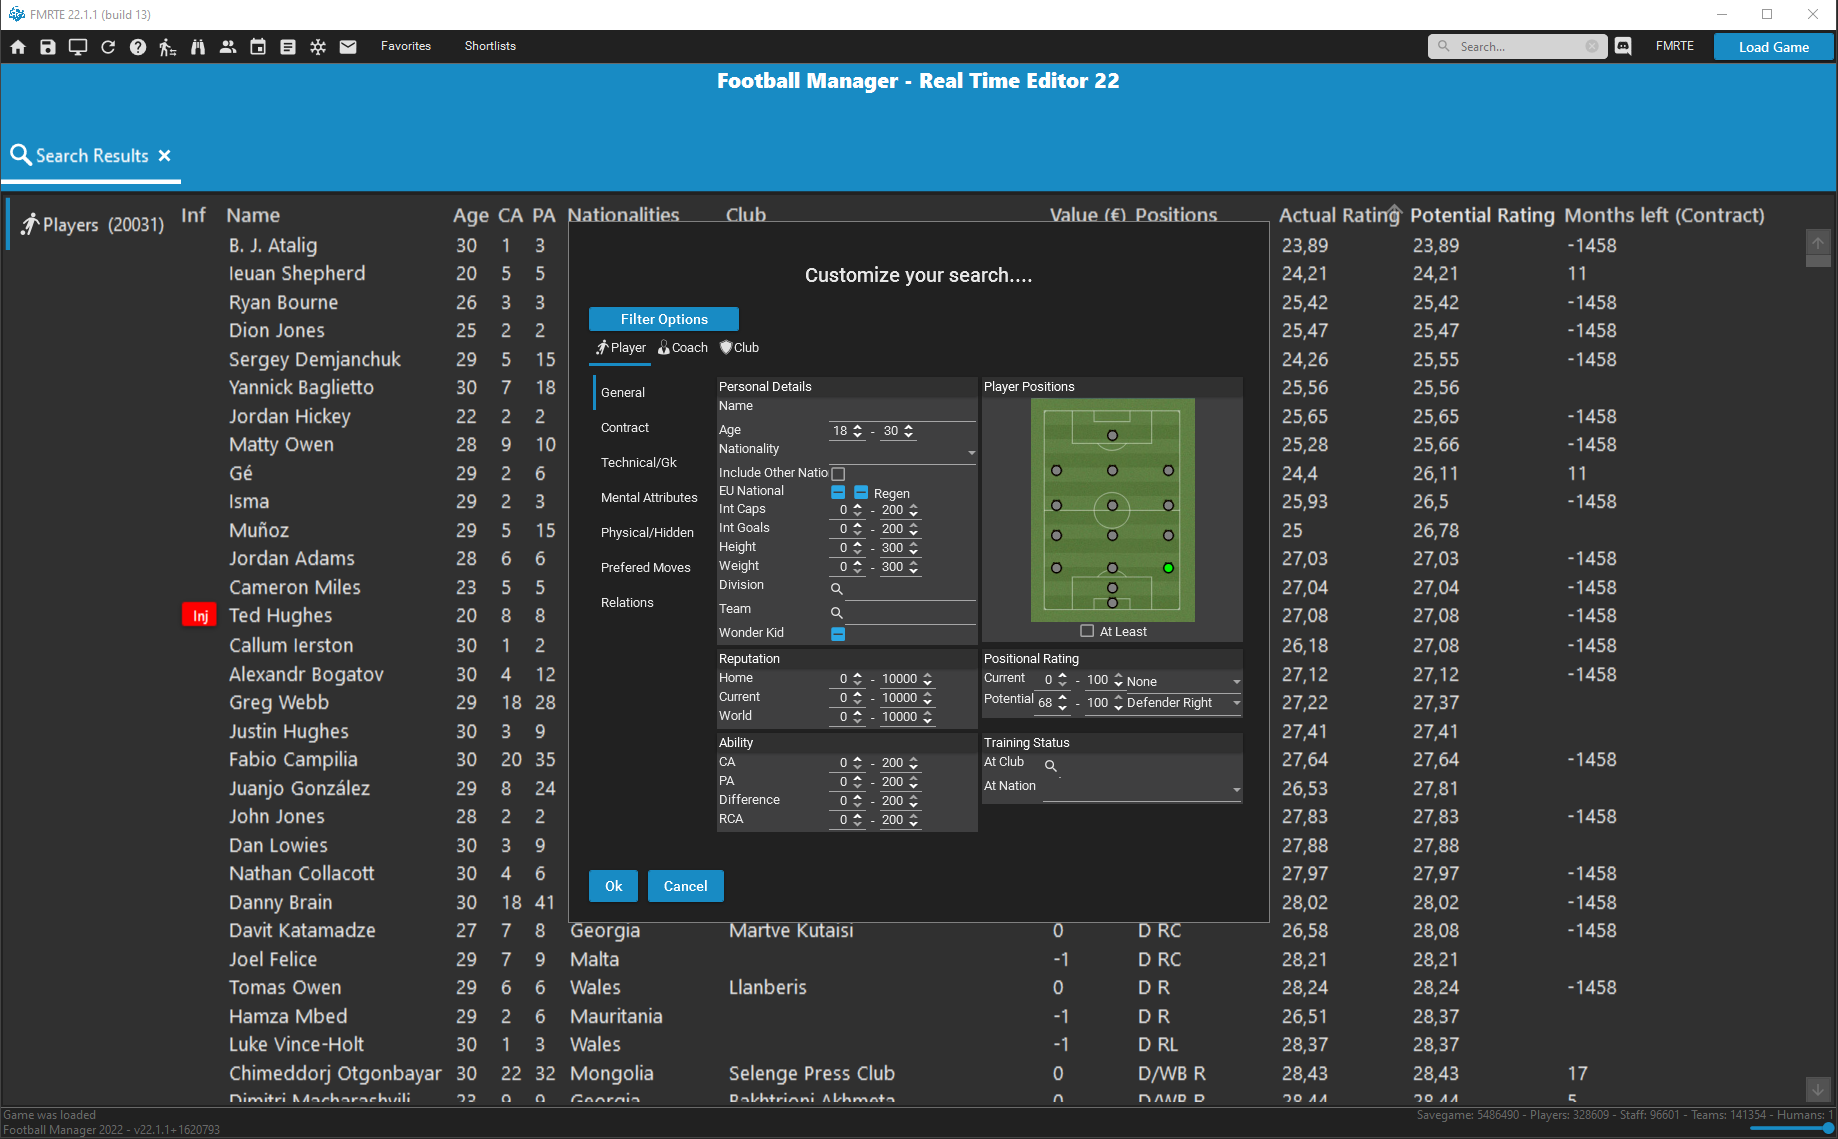
Task: Click the Filter Options button
Action: tap(664, 319)
